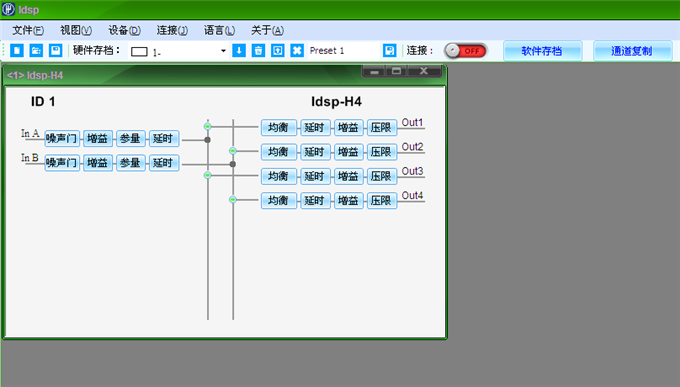The width and height of the screenshot is (680, 387).
Task: Click the trash delete preset icon
Action: (x=258, y=51)
